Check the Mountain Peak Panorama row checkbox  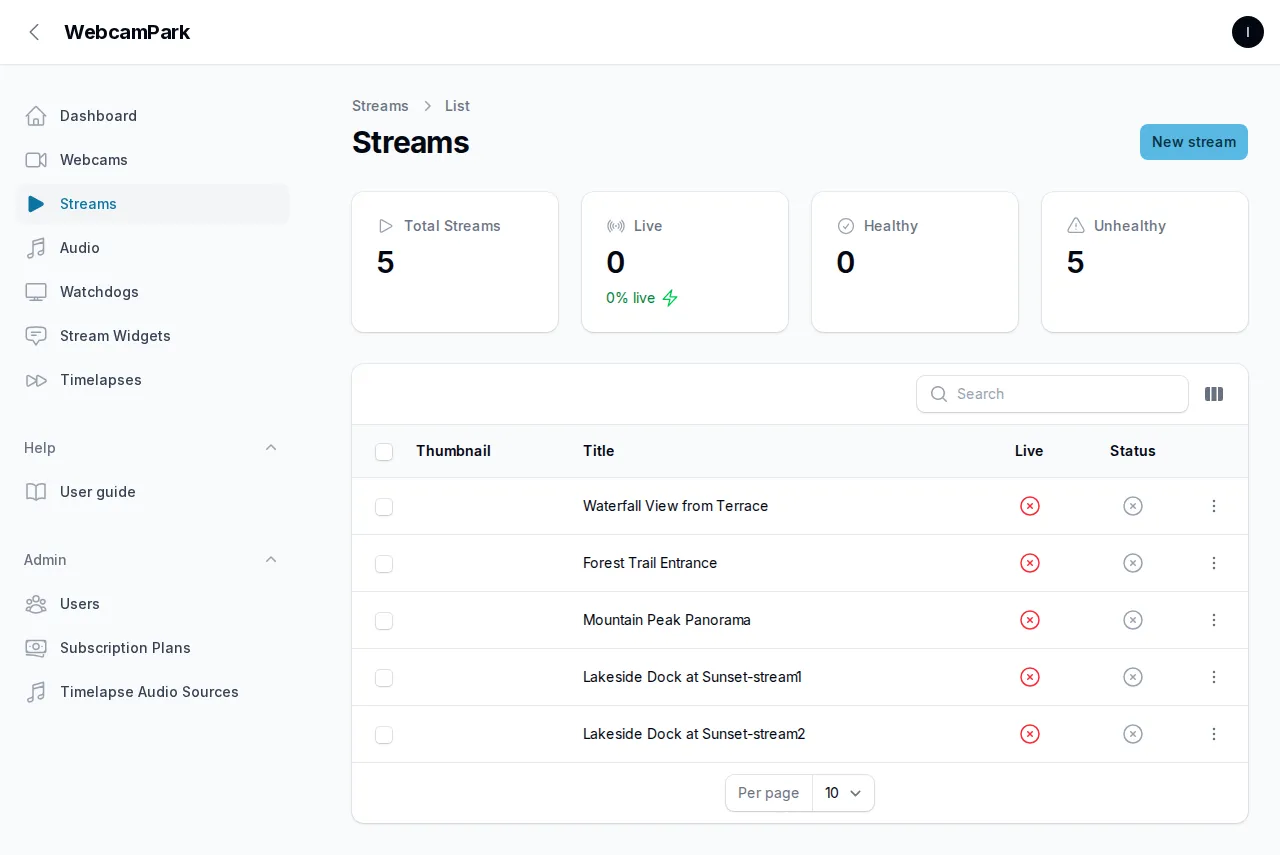(384, 621)
